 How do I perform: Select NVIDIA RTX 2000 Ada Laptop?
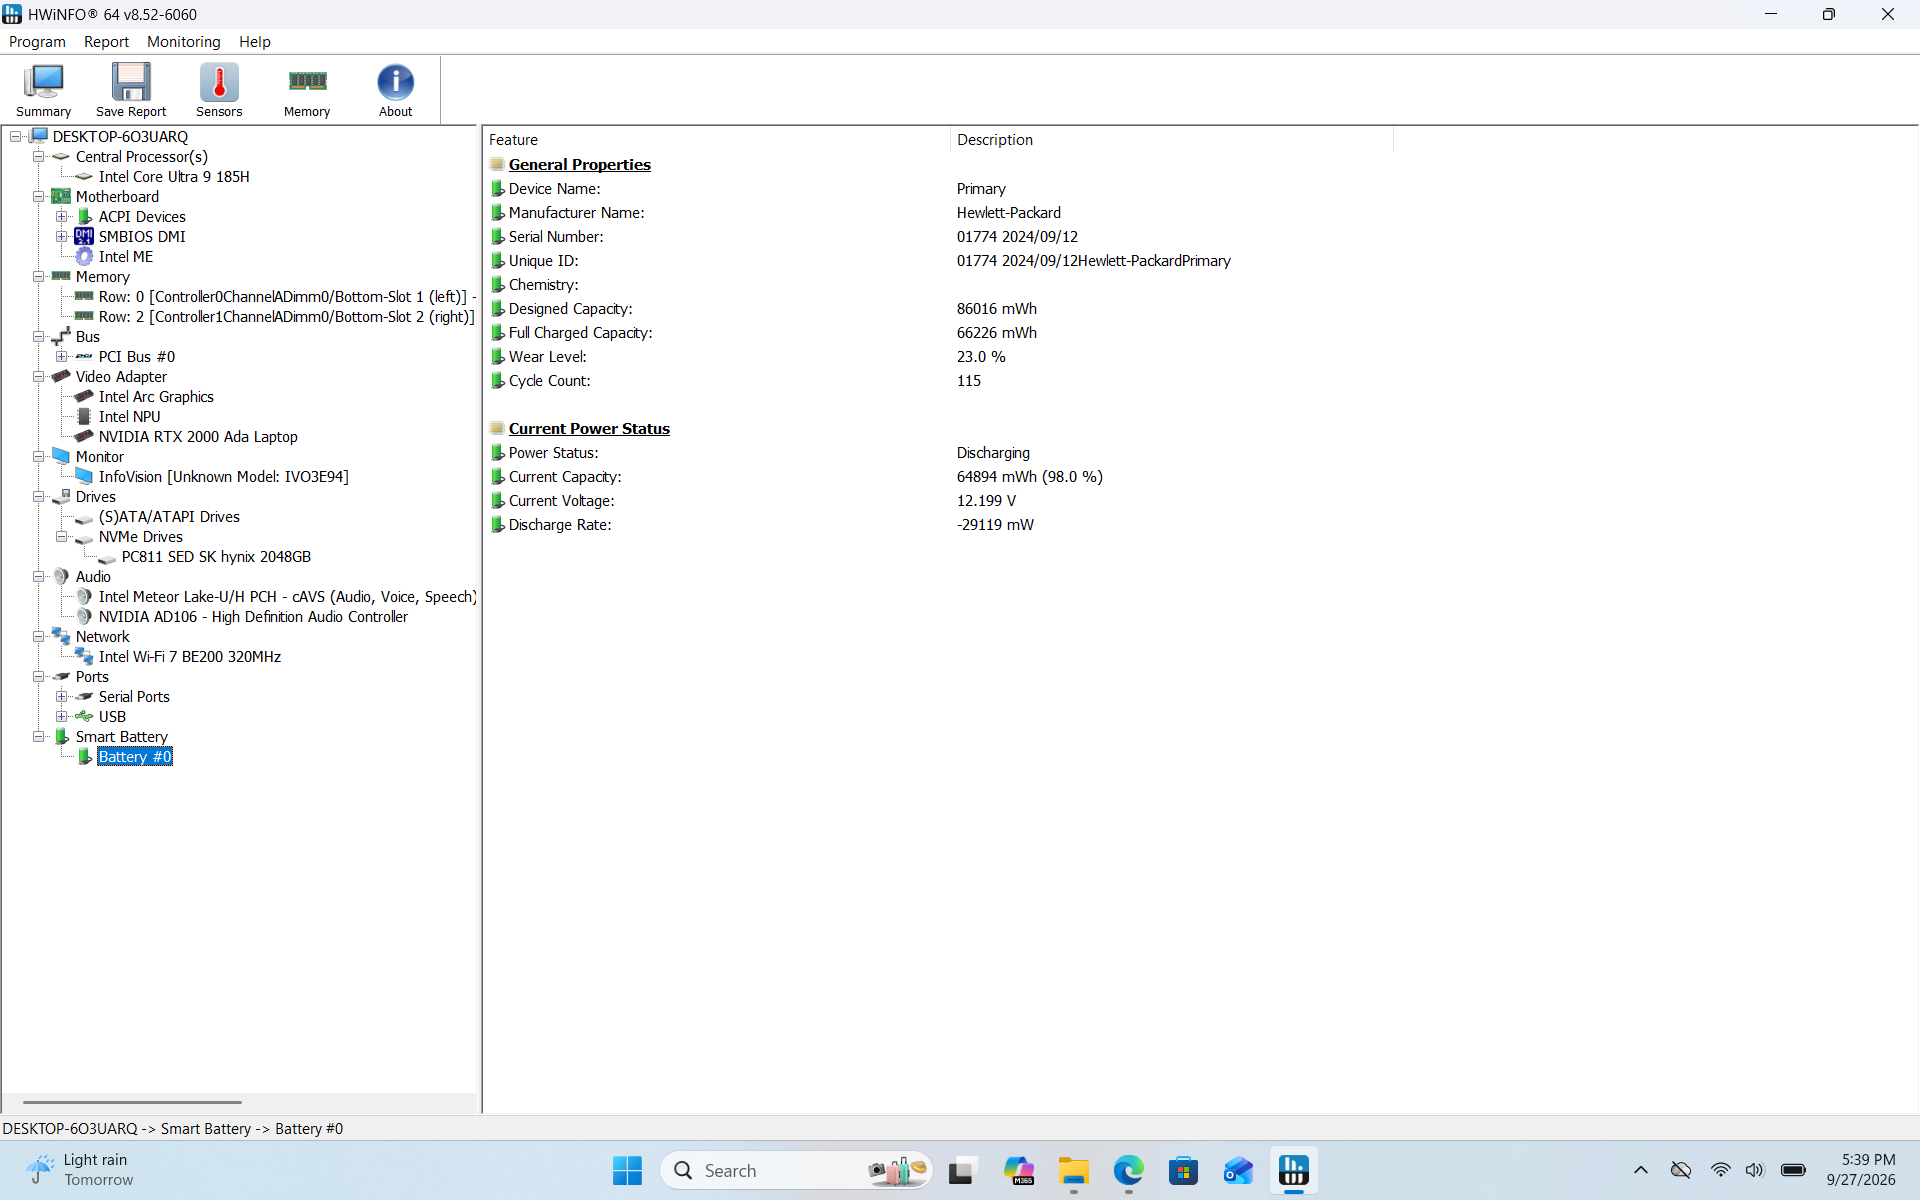click(198, 437)
